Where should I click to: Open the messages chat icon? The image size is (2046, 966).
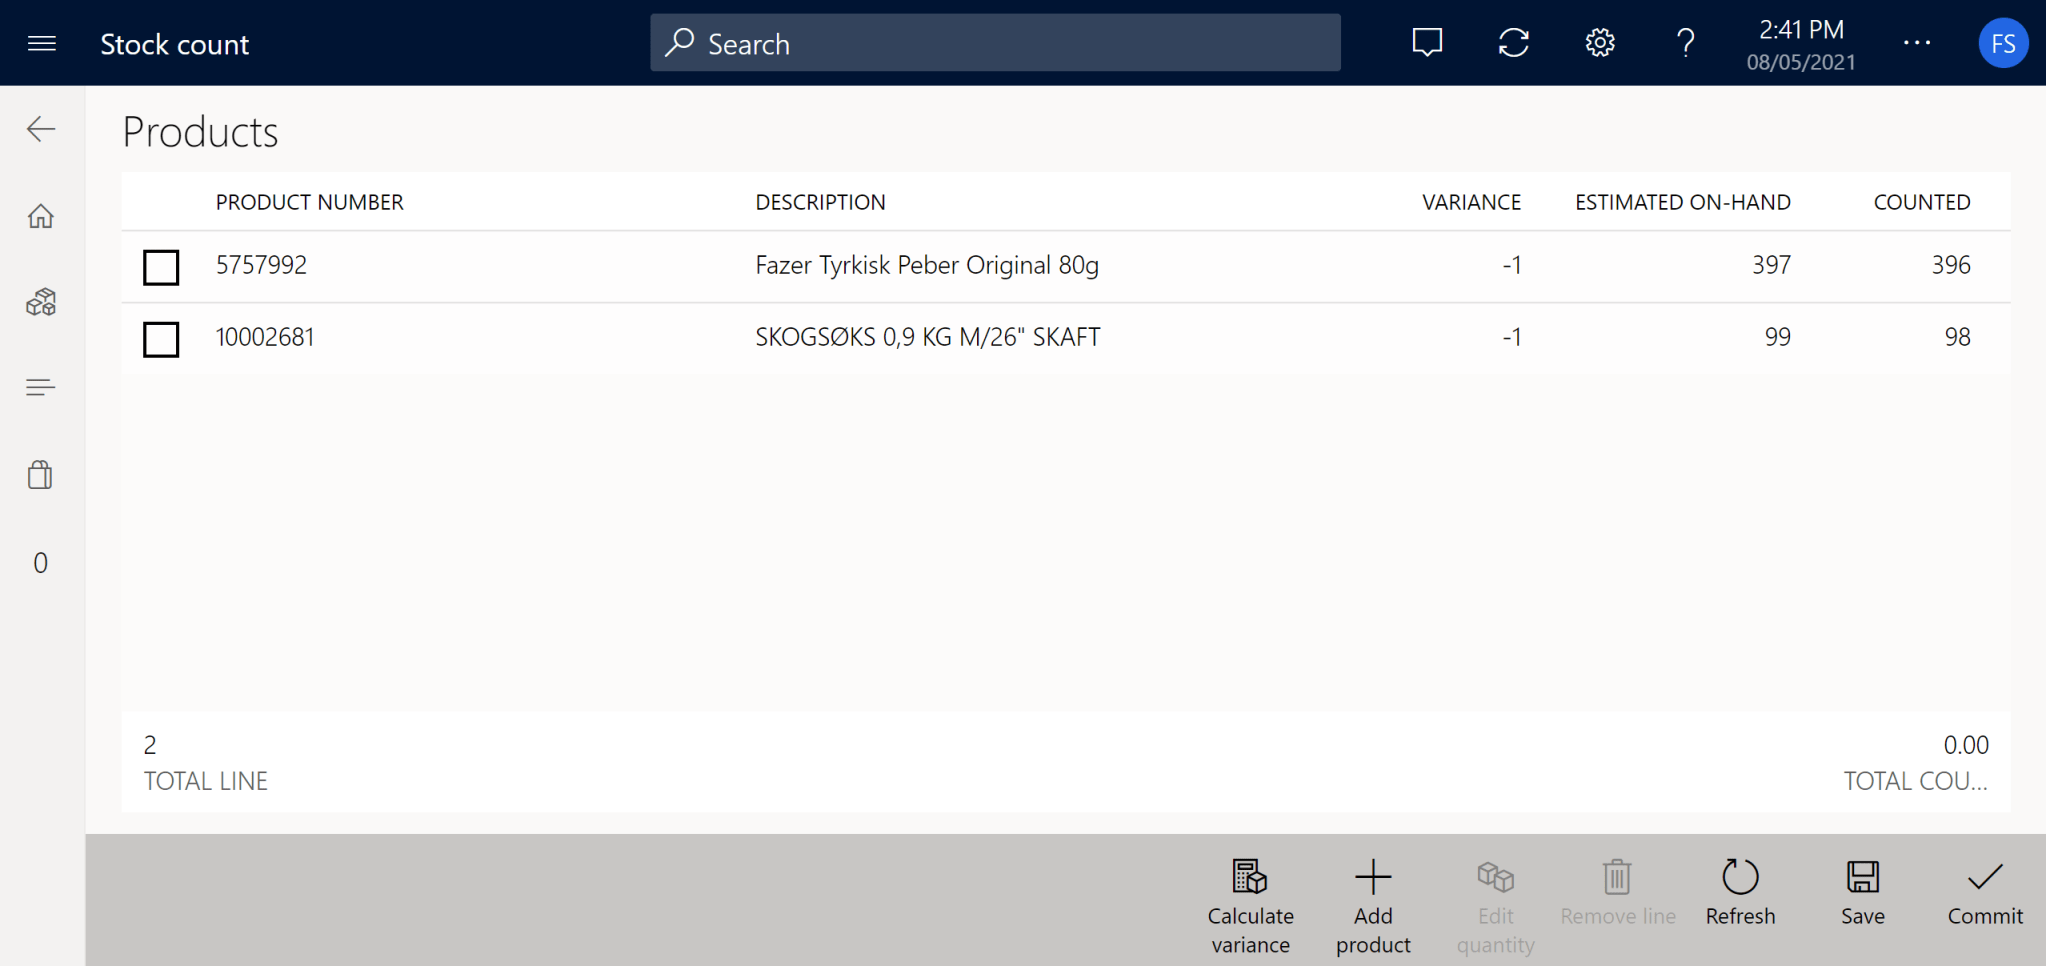1427,43
